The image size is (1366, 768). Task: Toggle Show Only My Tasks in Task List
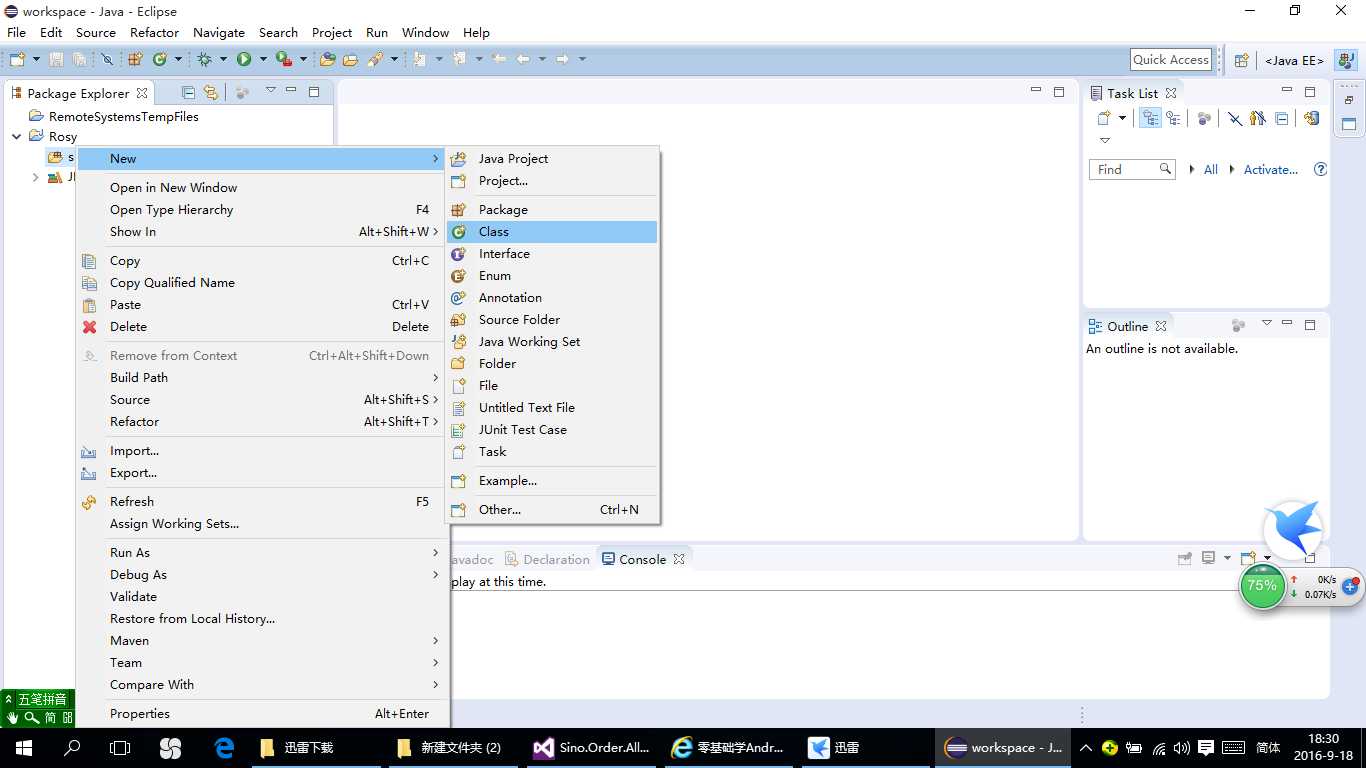tap(1258, 117)
